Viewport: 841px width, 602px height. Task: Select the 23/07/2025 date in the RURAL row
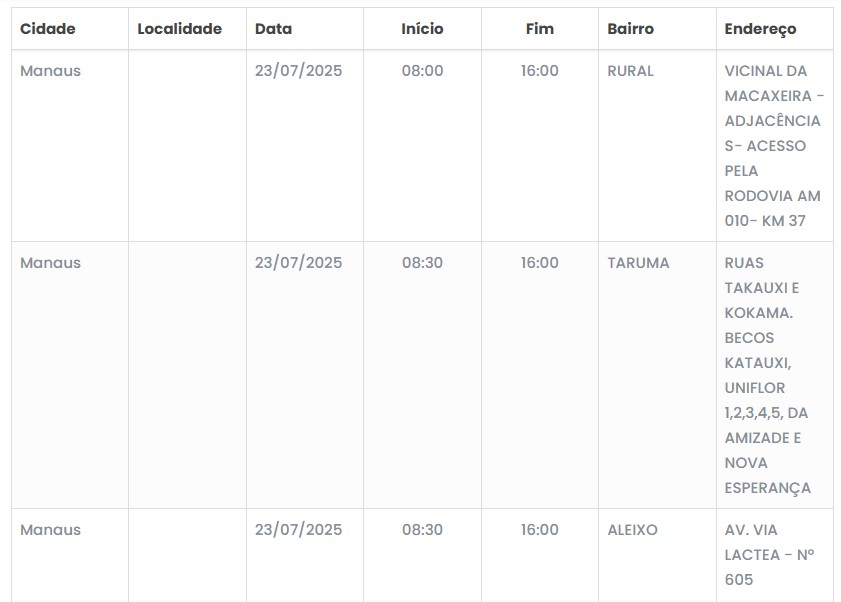[298, 71]
